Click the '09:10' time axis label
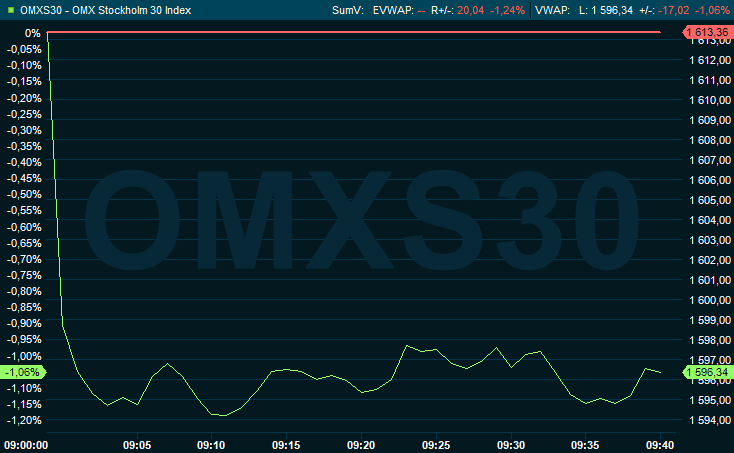Screen dimensions: 734x453 click(x=211, y=445)
